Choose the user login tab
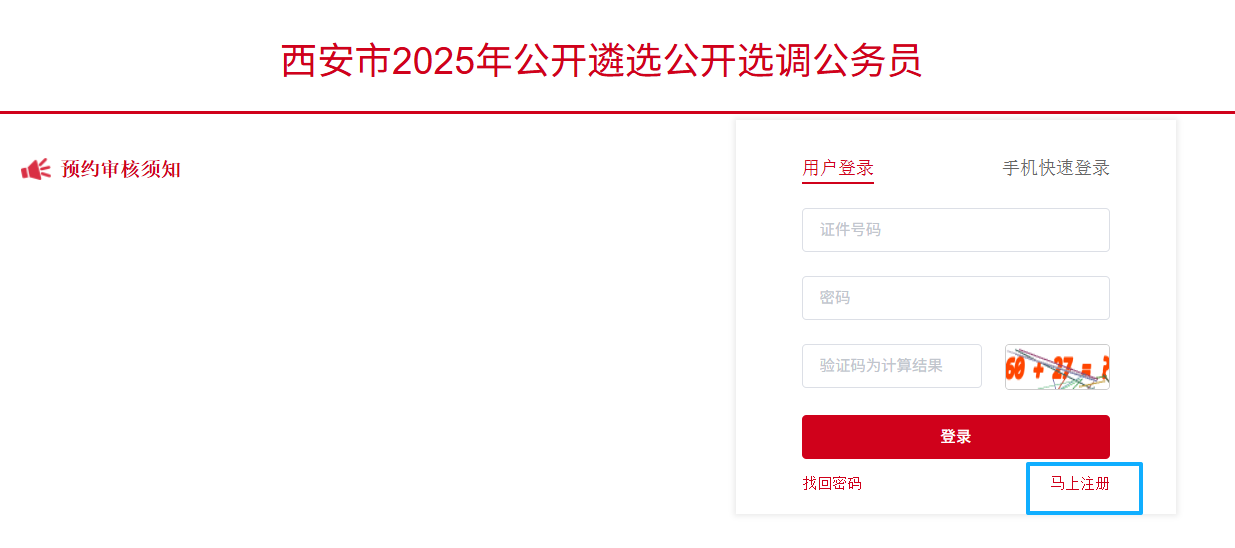The image size is (1235, 548). point(838,168)
